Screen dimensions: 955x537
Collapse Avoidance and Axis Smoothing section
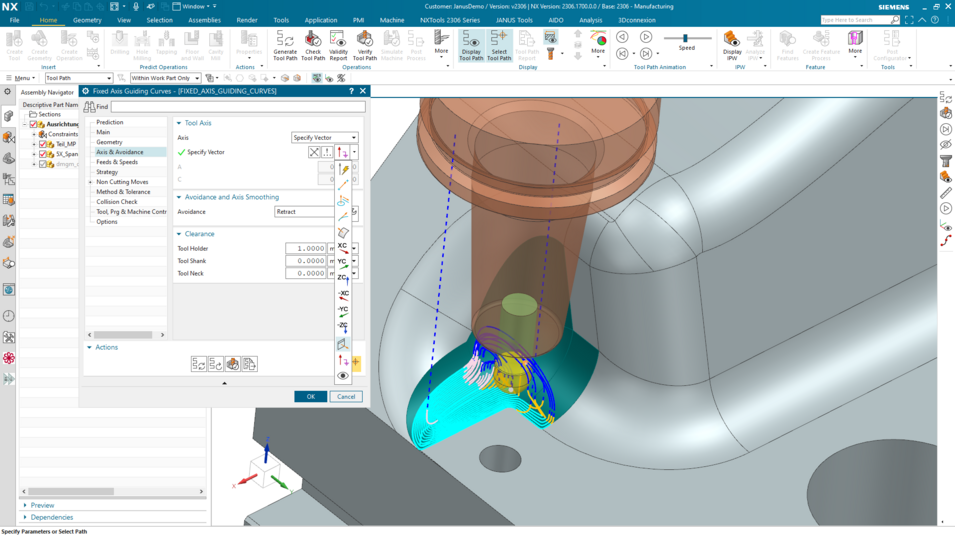pos(179,197)
